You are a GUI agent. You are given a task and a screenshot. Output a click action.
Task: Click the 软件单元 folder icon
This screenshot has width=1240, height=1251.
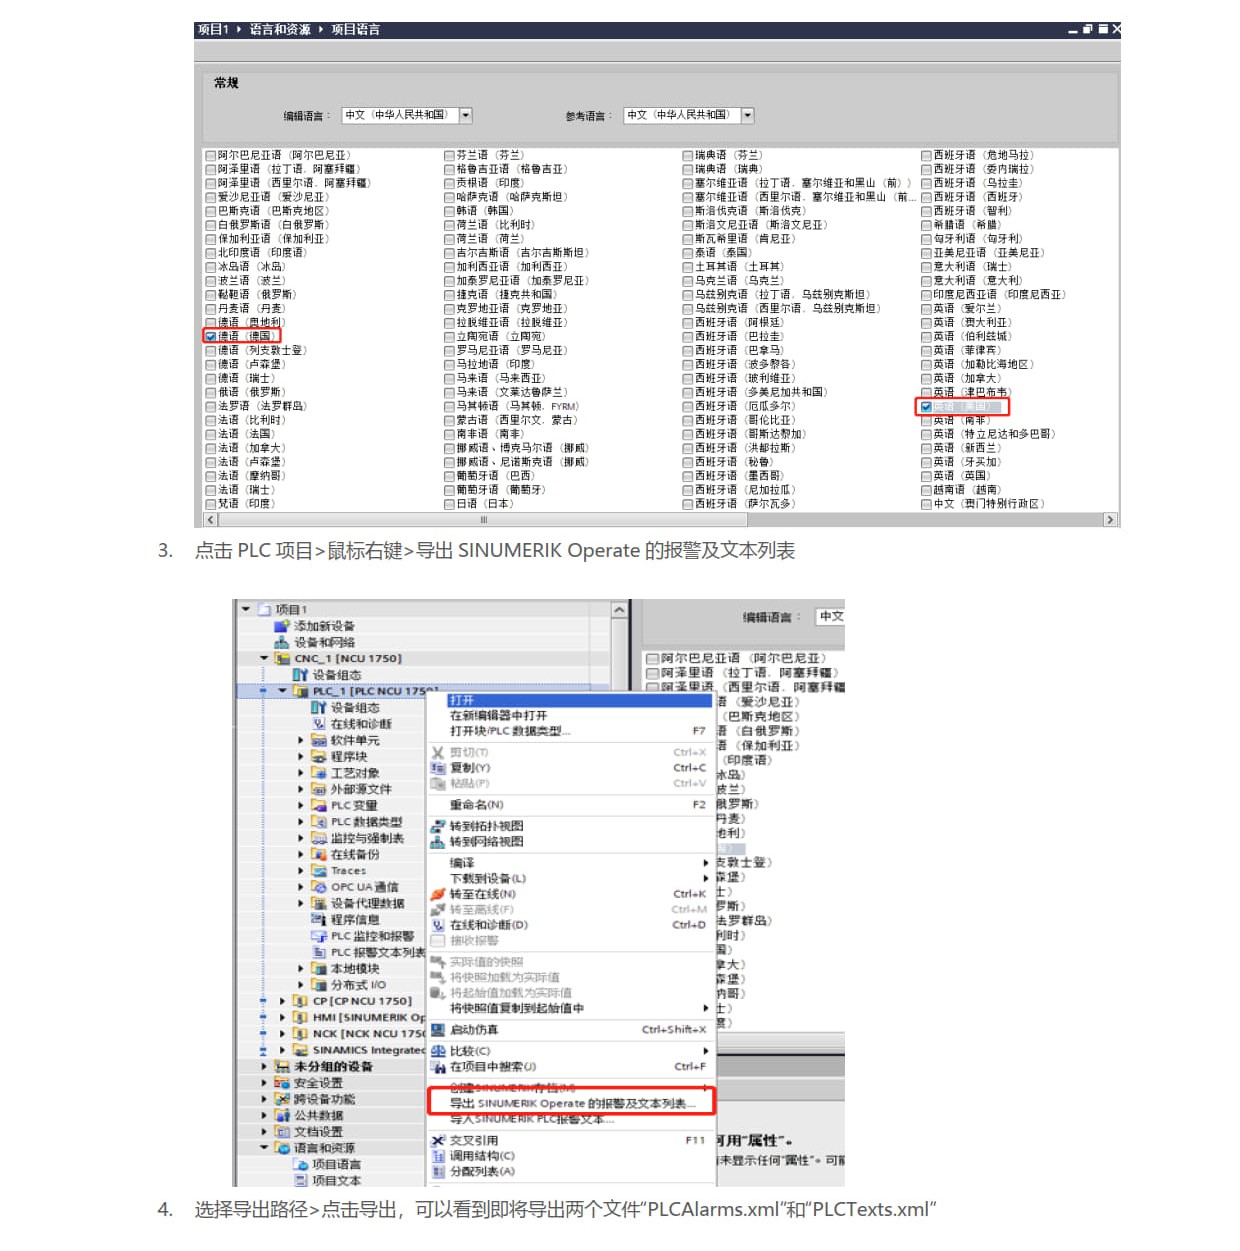(319, 740)
